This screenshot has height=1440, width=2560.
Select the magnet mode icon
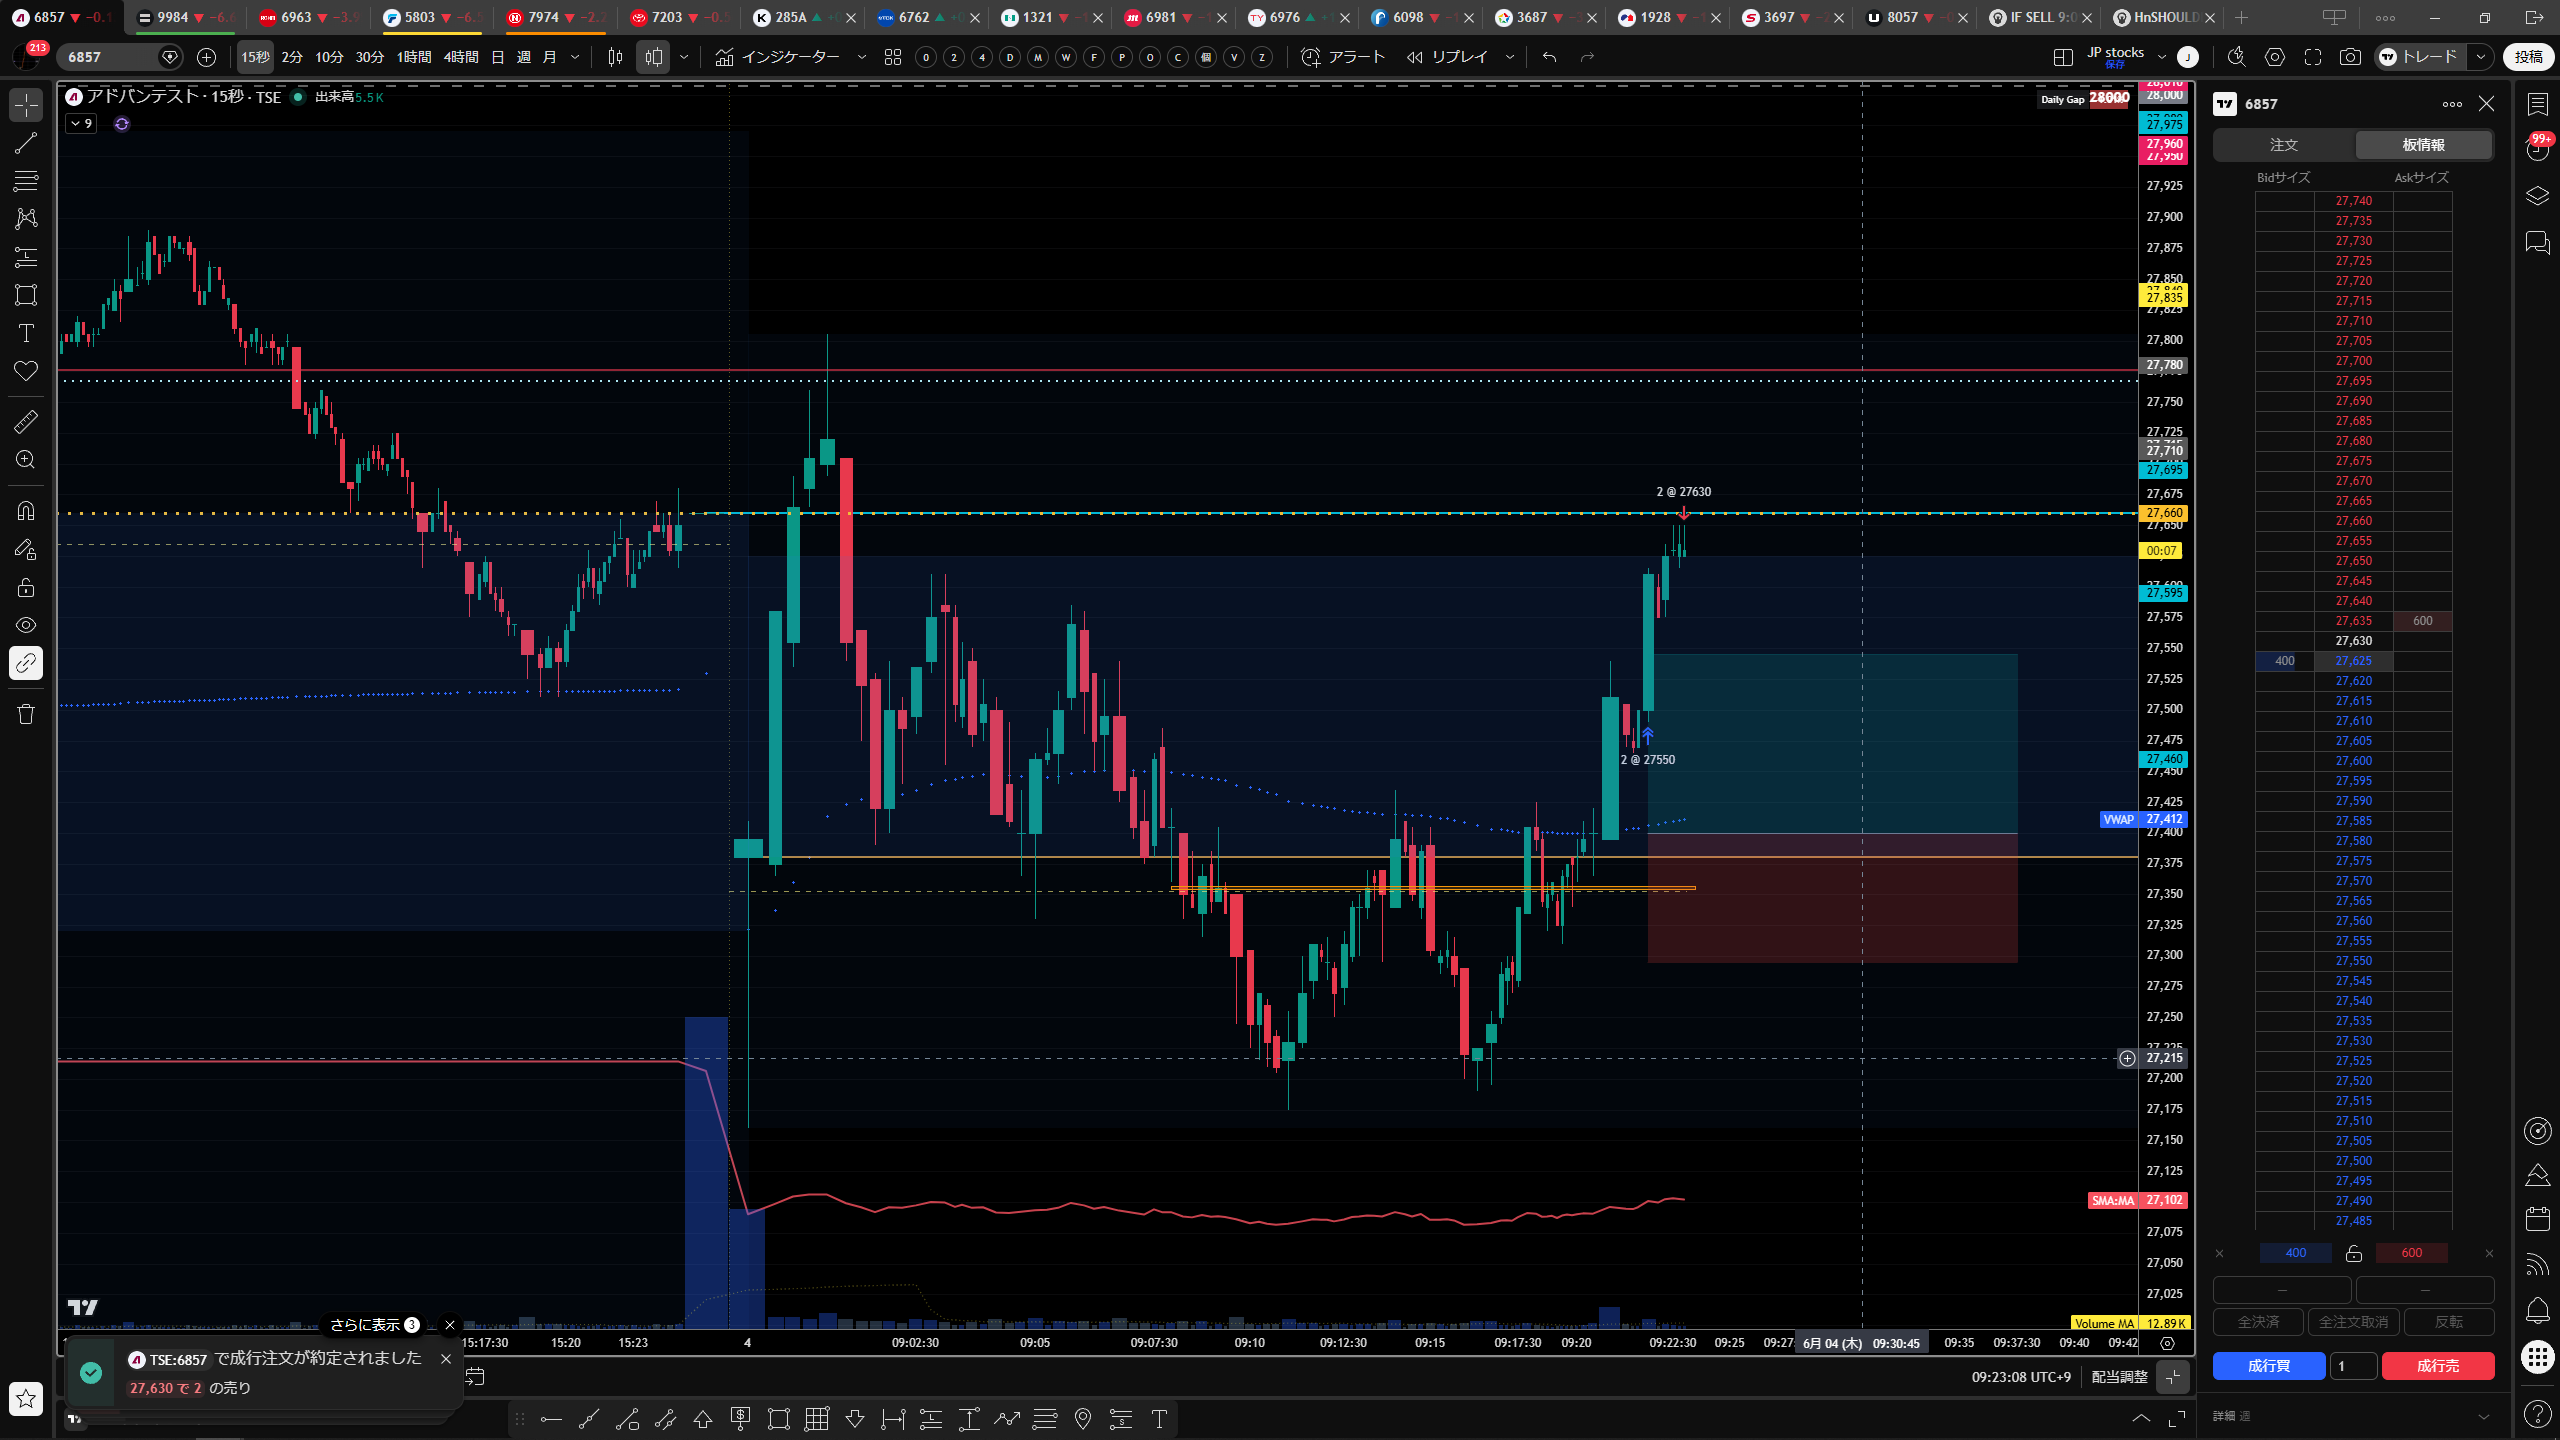26,511
